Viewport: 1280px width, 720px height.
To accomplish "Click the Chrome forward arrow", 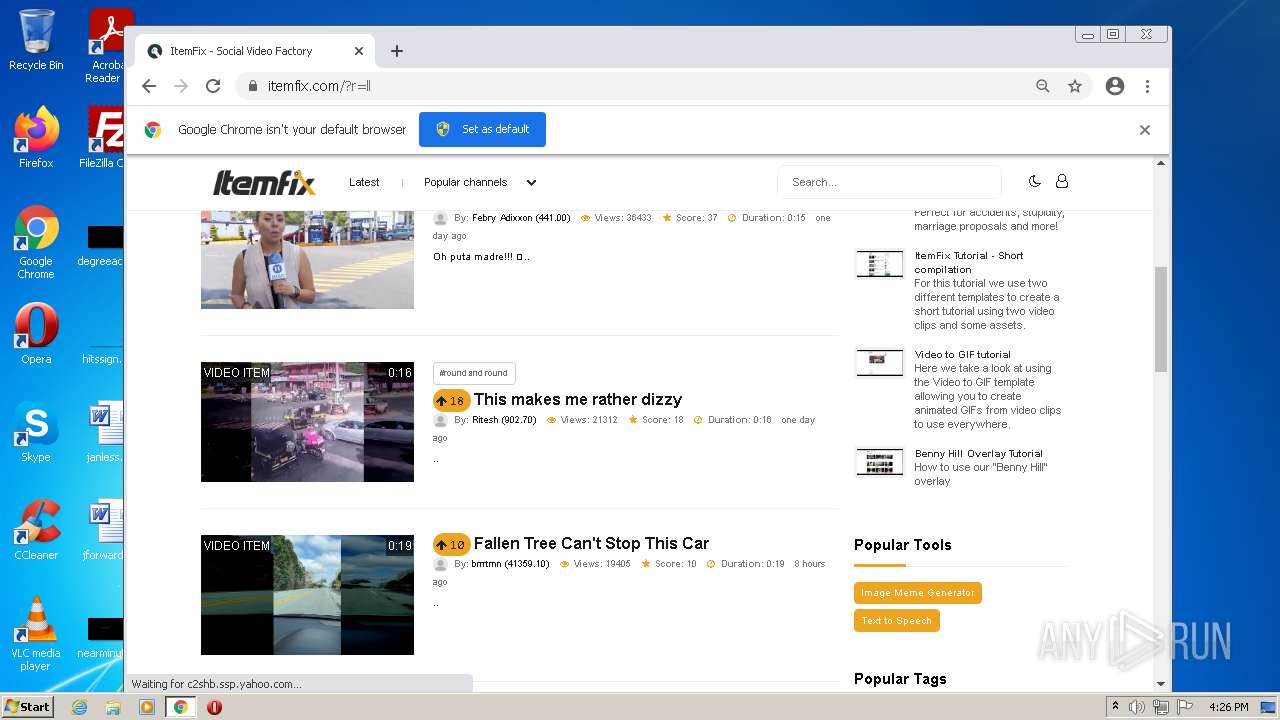I will (181, 86).
